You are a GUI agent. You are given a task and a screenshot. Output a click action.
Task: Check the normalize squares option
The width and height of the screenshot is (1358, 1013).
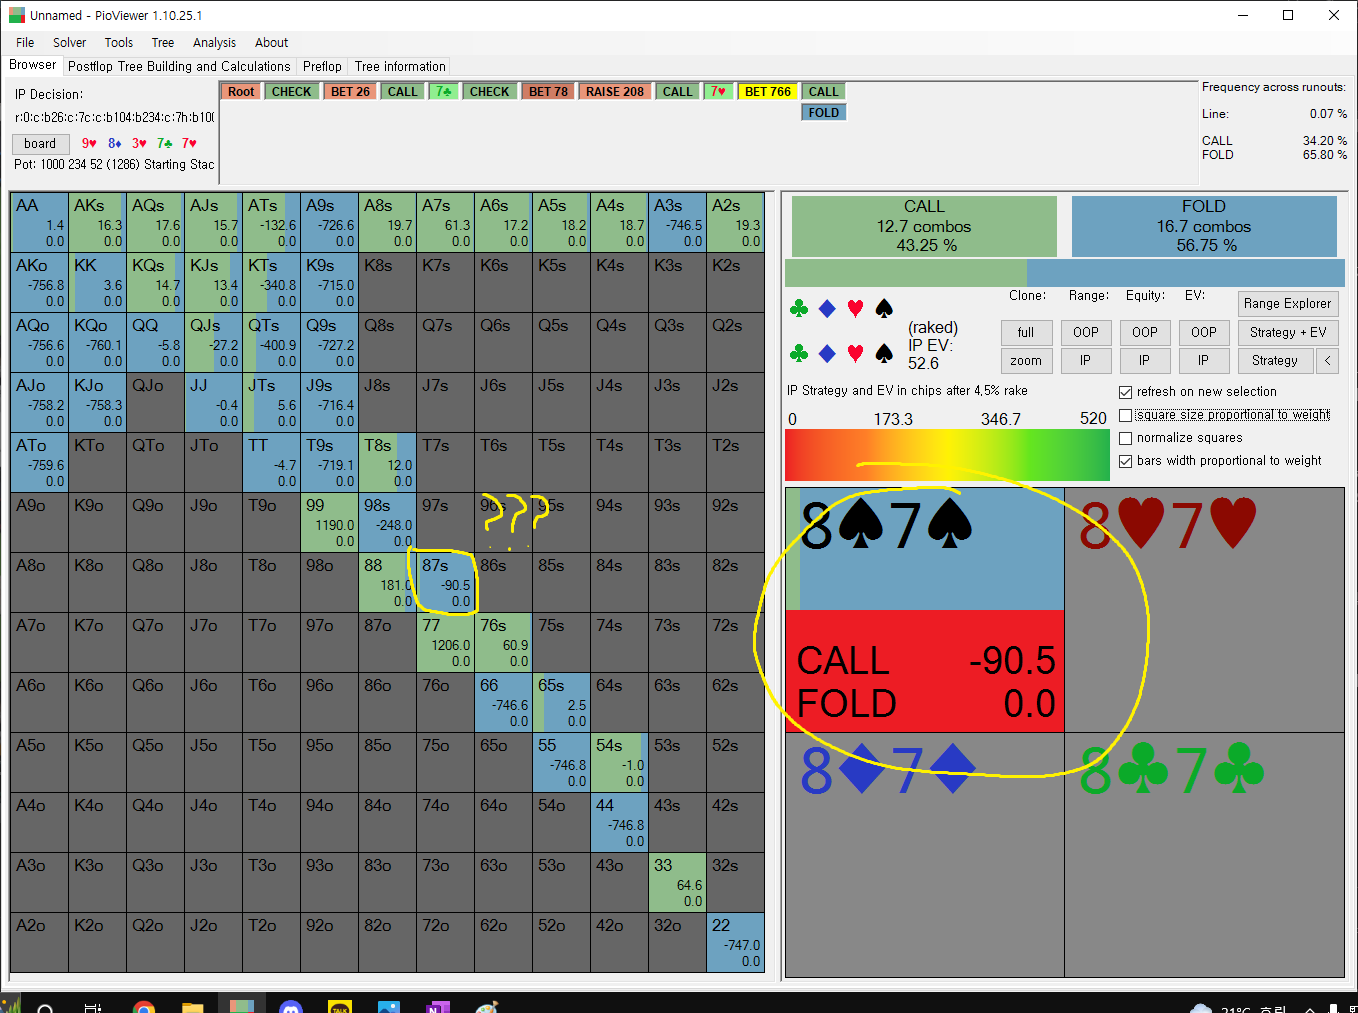tap(1126, 438)
